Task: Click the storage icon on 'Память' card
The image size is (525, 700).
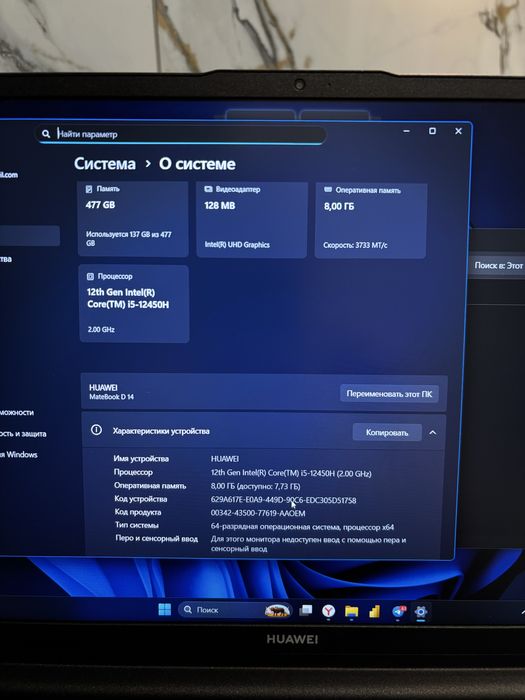Action: click(89, 189)
